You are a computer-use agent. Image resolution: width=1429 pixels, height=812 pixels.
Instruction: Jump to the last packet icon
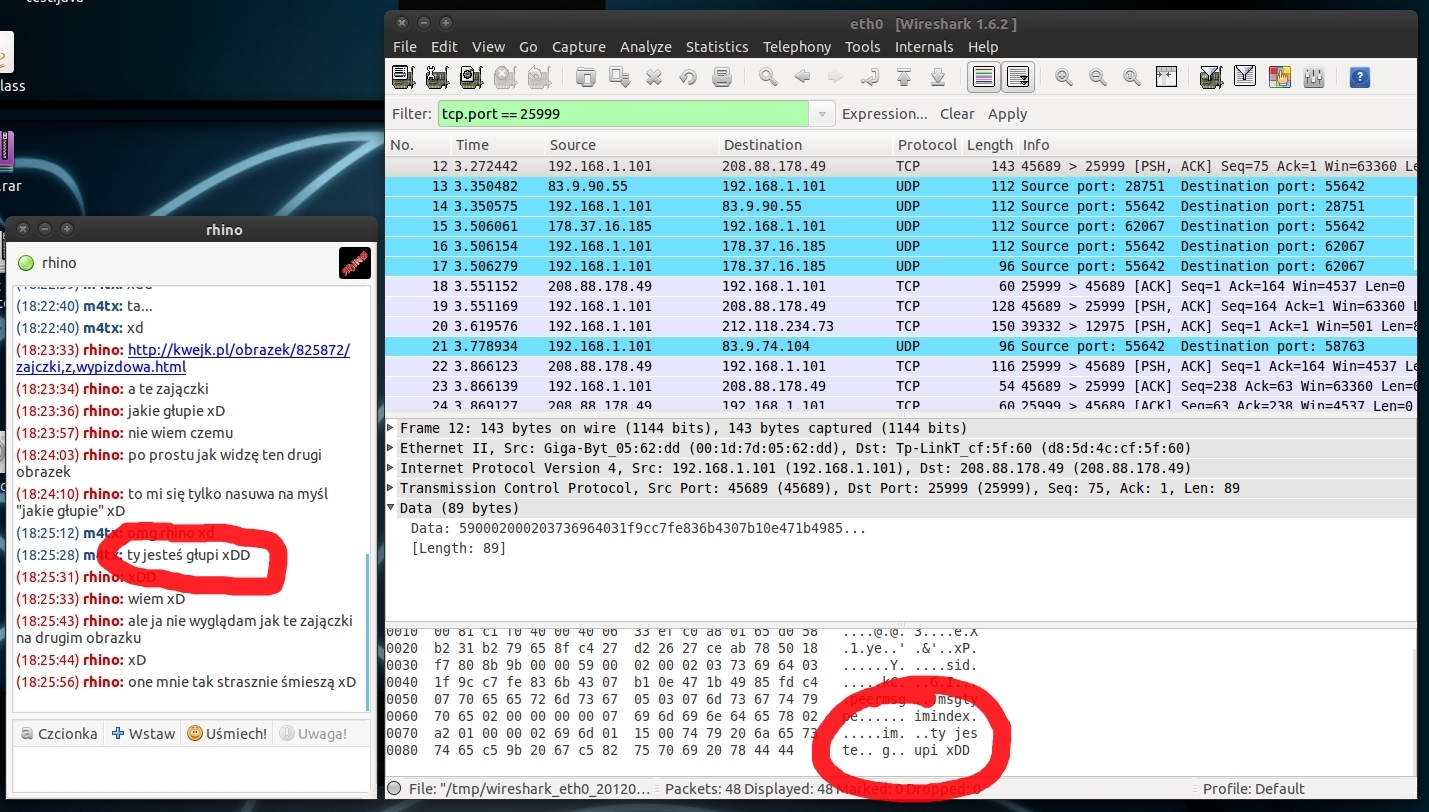click(938, 77)
